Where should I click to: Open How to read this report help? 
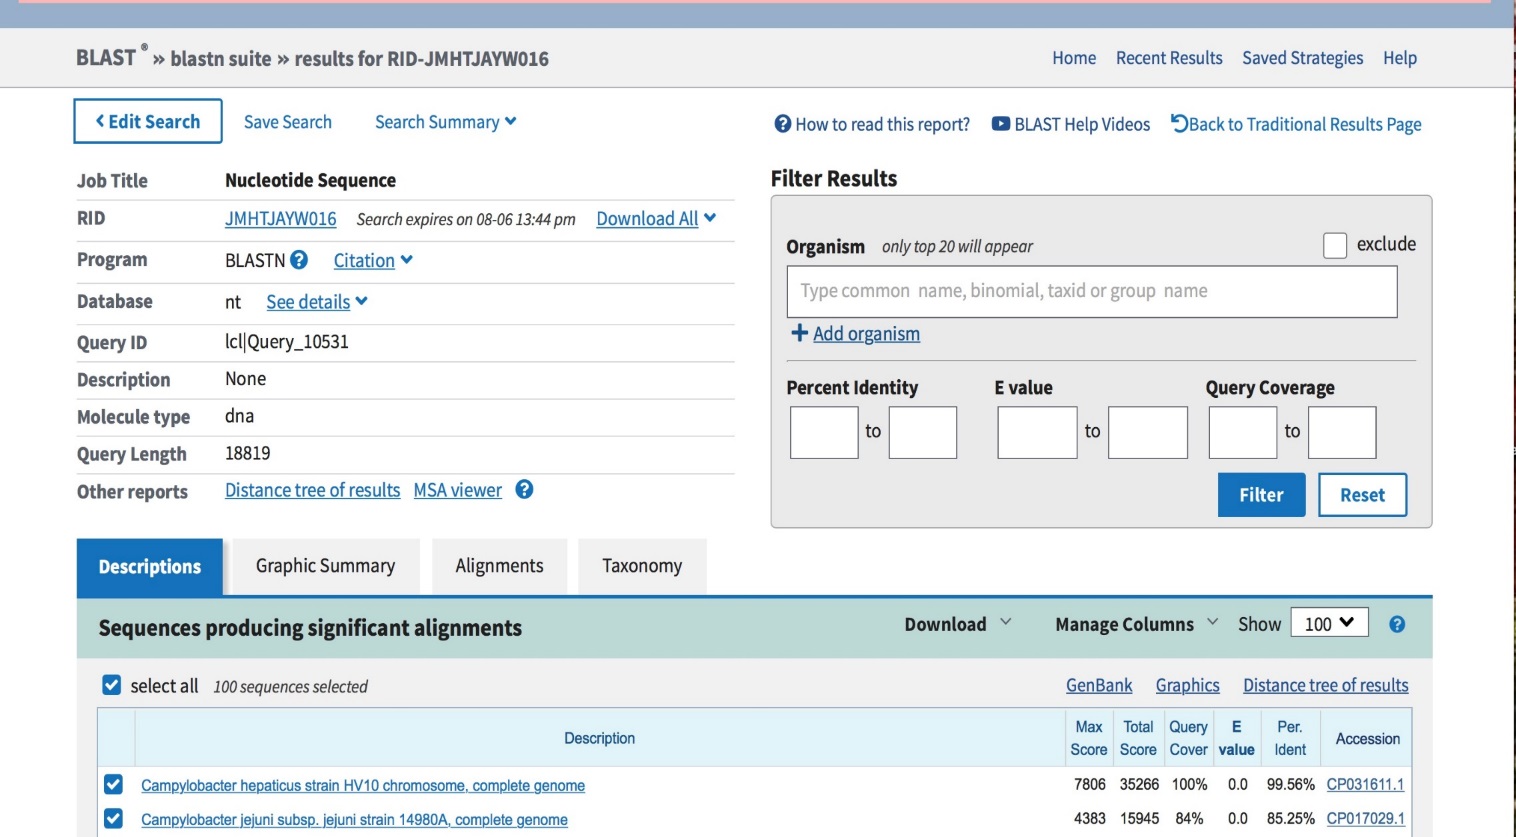[x=872, y=124]
